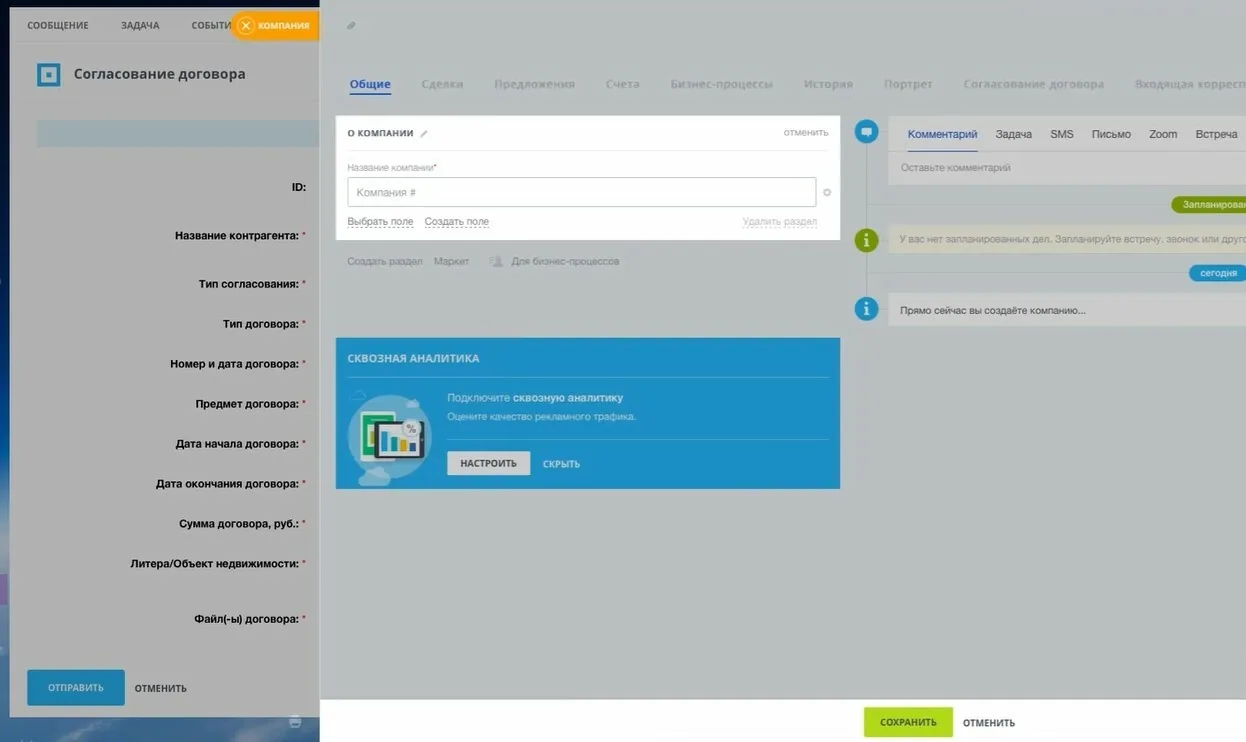The image size is (1246, 742).
Task: Open the Бизнес-процессы tab
Action: 721,84
